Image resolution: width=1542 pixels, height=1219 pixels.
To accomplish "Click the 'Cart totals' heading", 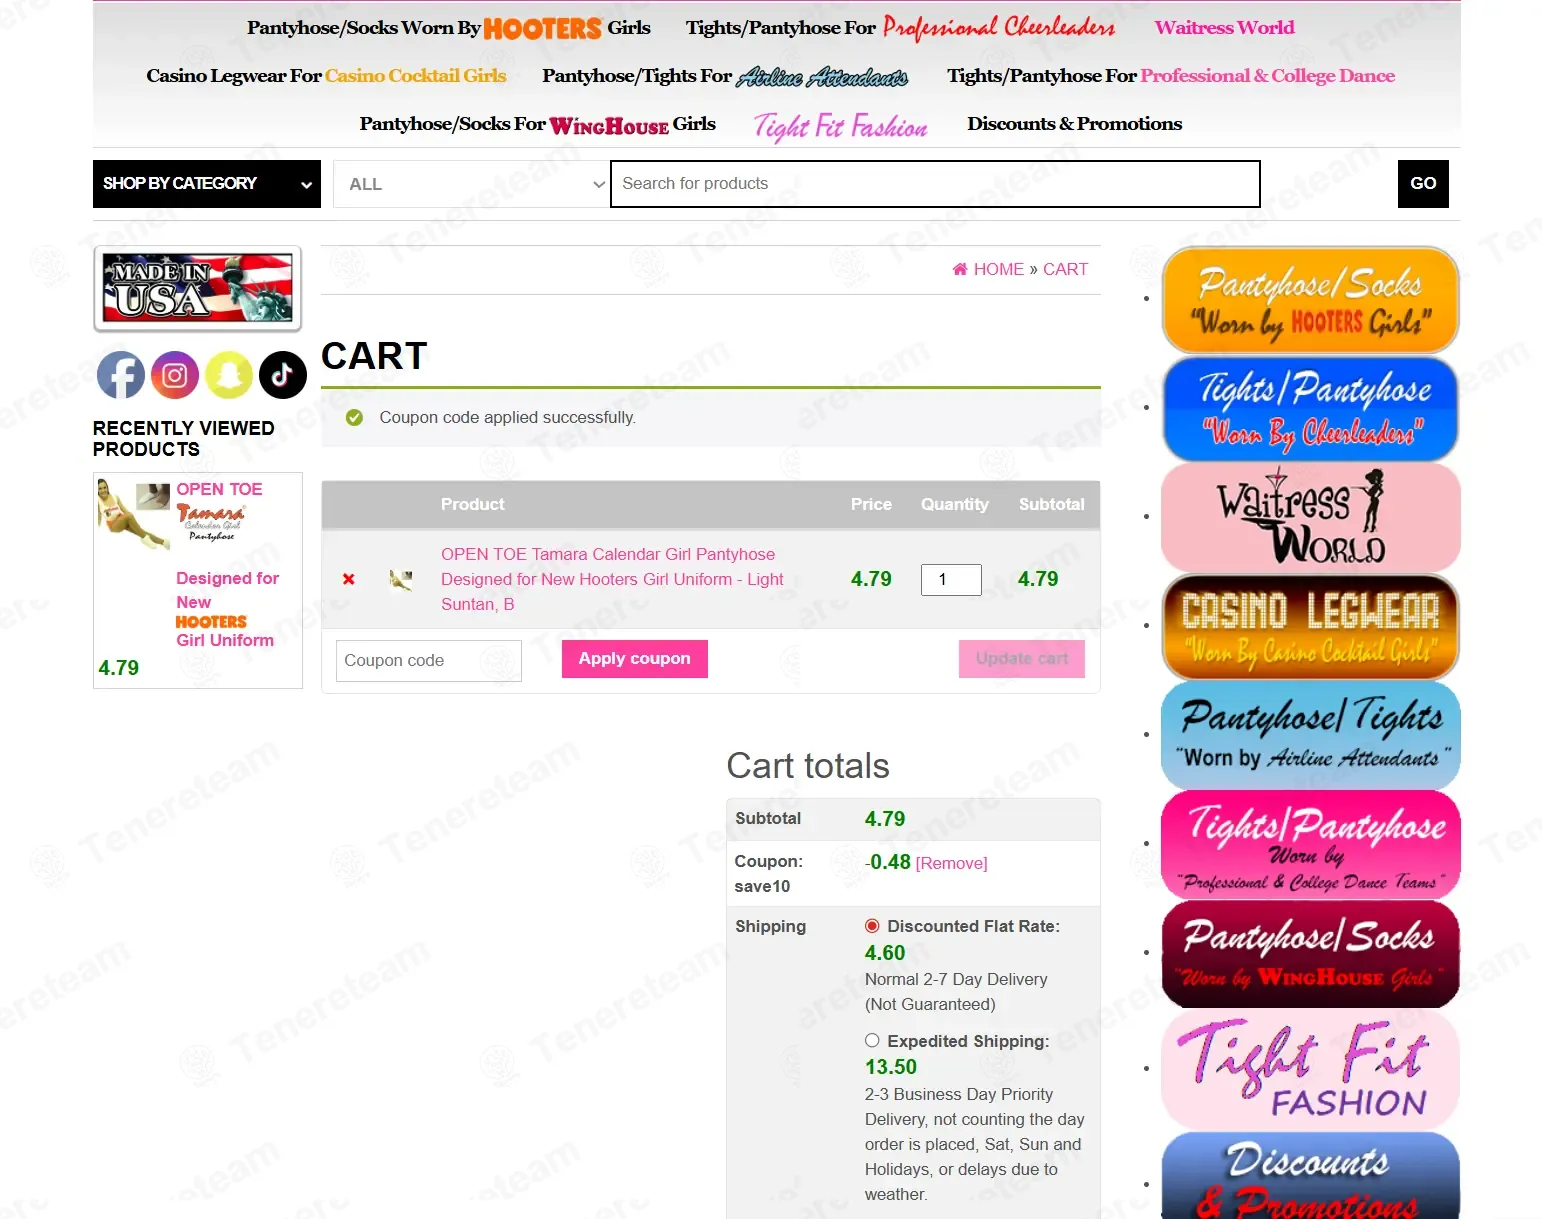I will point(808,766).
